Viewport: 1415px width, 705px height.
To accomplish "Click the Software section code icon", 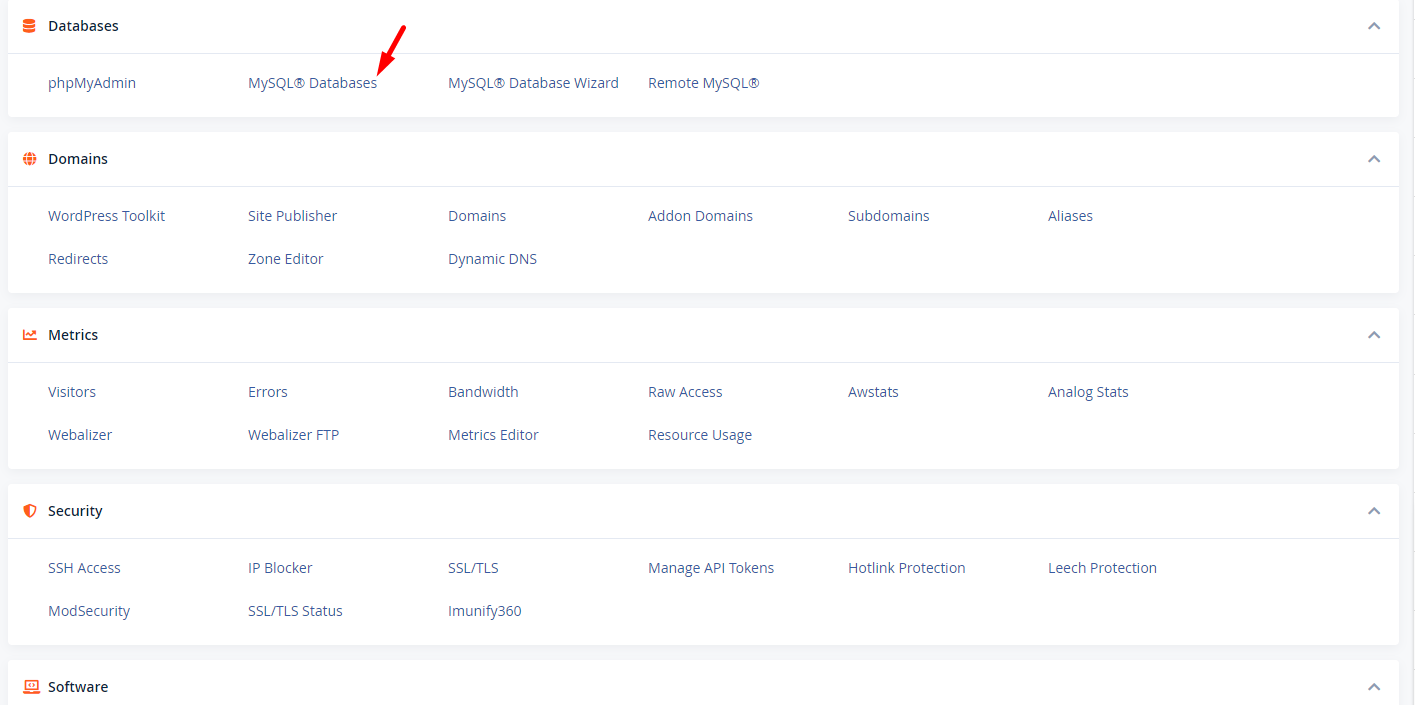I will (x=30, y=687).
